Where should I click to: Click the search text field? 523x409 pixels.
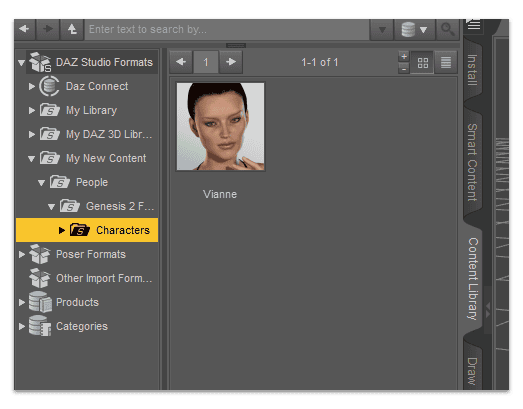click(227, 29)
